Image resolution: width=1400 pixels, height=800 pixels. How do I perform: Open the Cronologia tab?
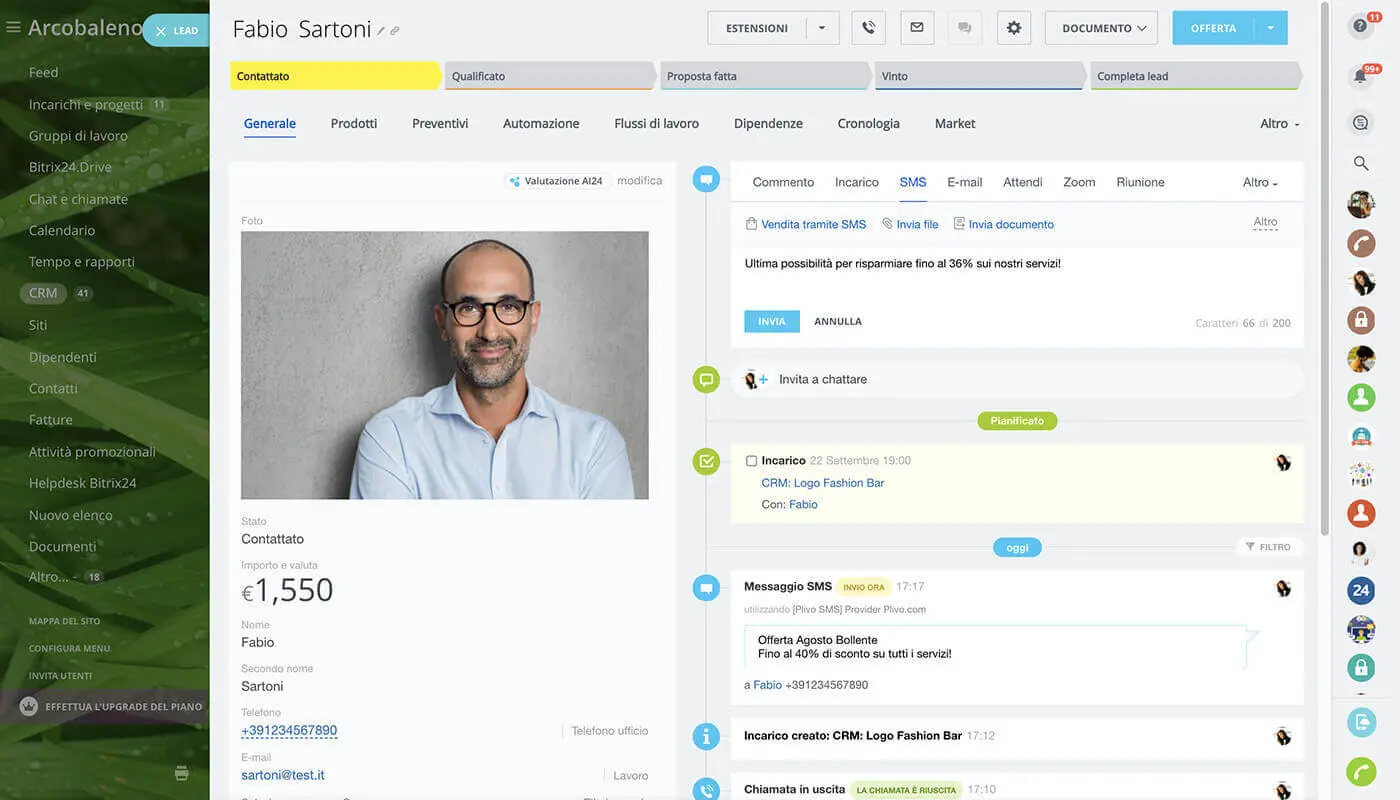[x=869, y=124]
